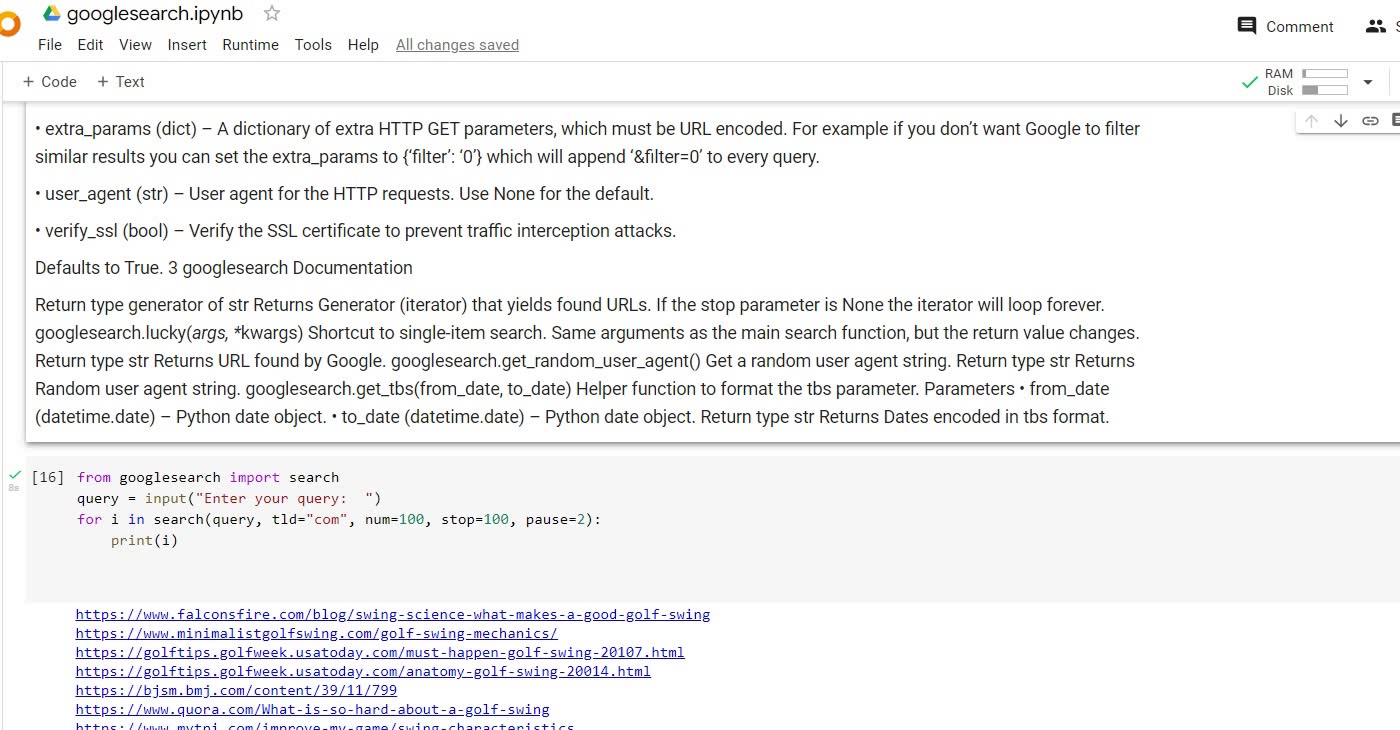
Task: Open the View menu
Action: click(135, 45)
